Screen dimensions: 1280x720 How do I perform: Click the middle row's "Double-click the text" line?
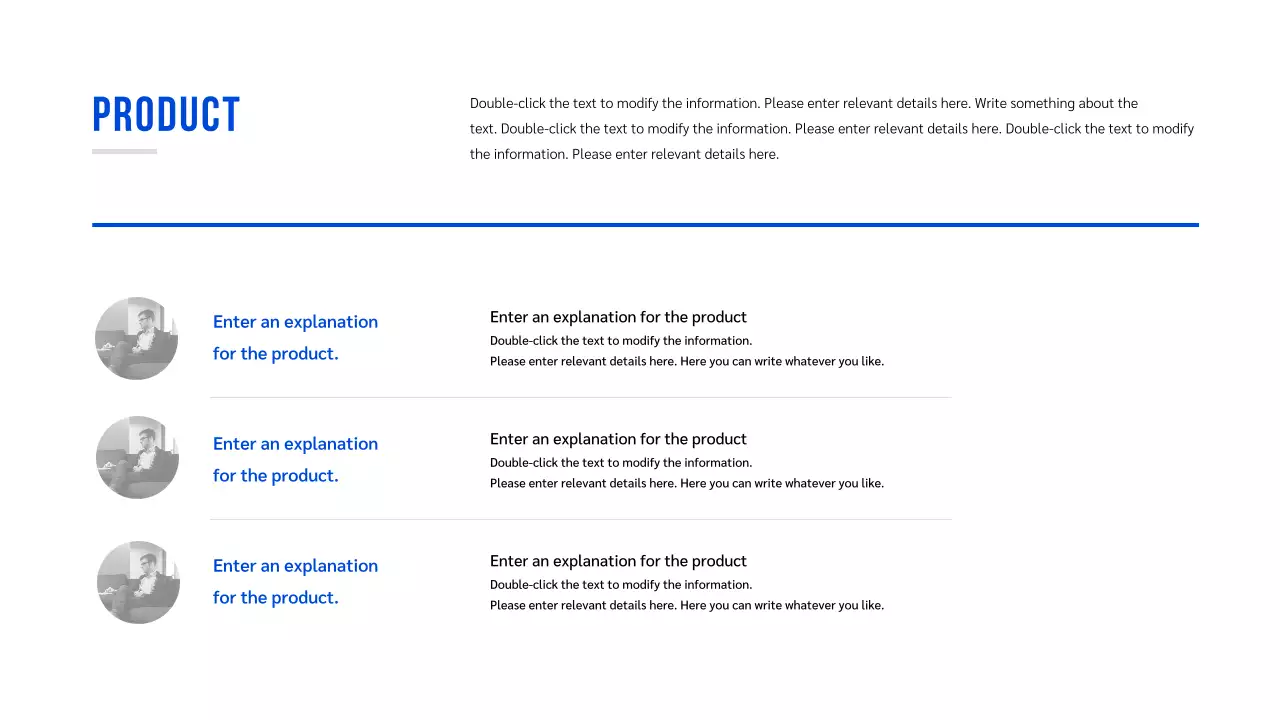621,463
